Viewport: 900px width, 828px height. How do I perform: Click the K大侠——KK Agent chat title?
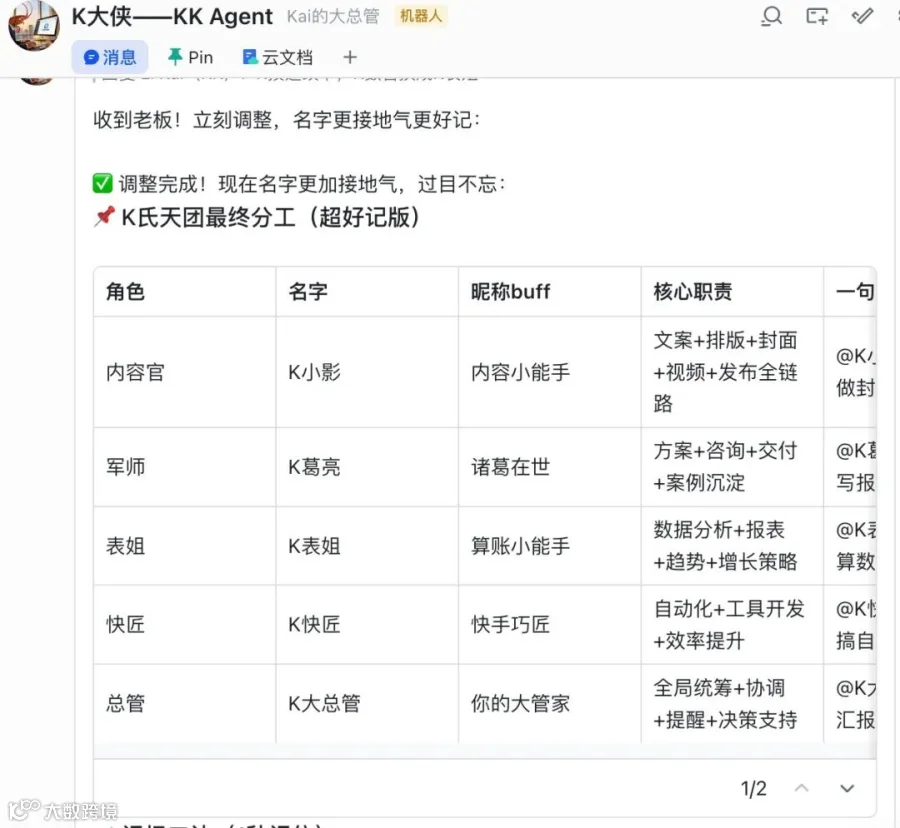(x=172, y=16)
